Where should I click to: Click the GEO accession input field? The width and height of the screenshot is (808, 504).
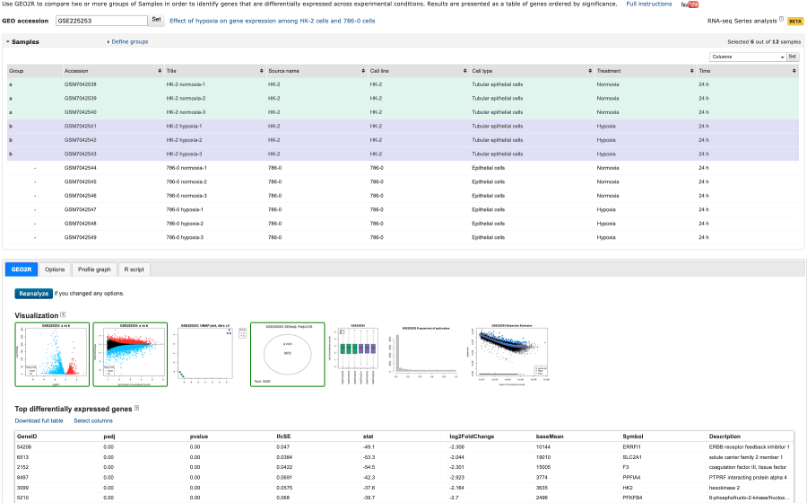(102, 21)
